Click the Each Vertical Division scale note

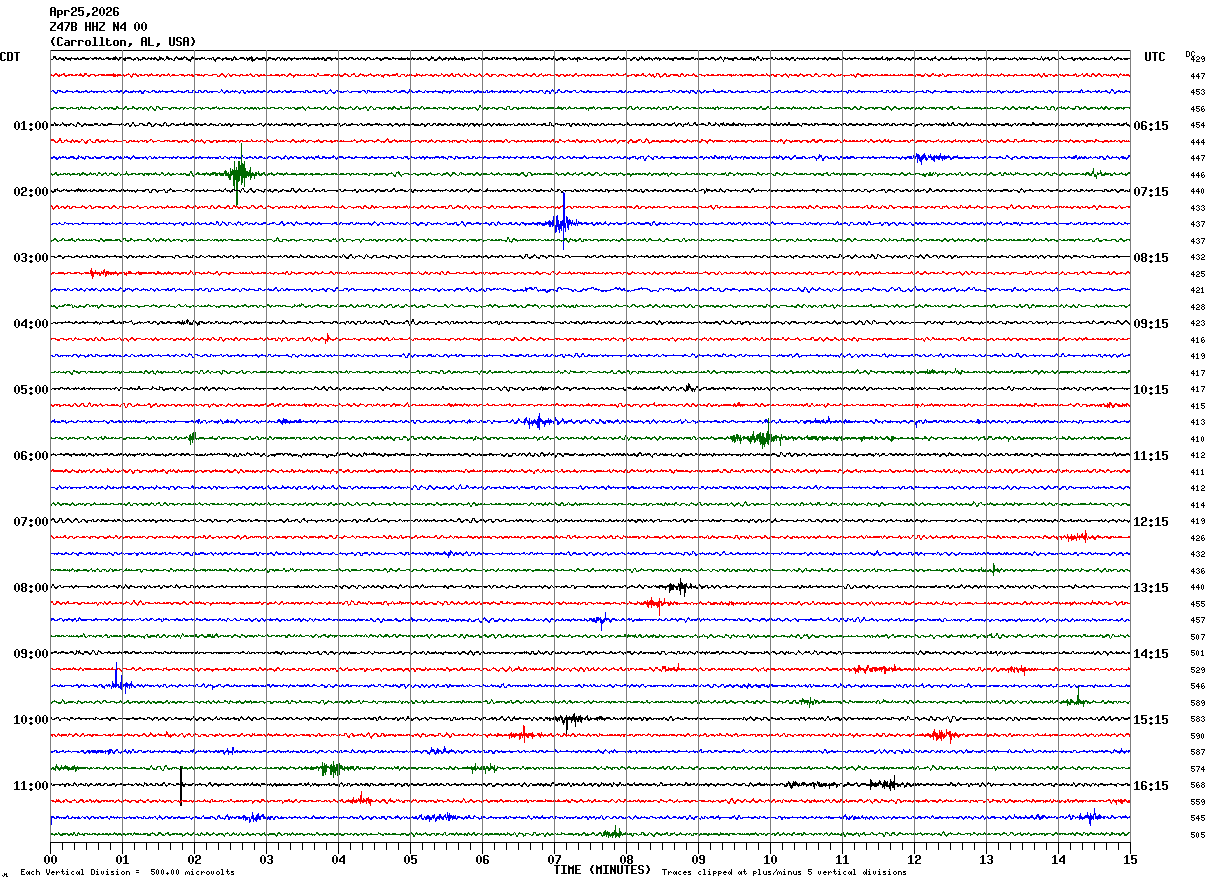coord(127,872)
